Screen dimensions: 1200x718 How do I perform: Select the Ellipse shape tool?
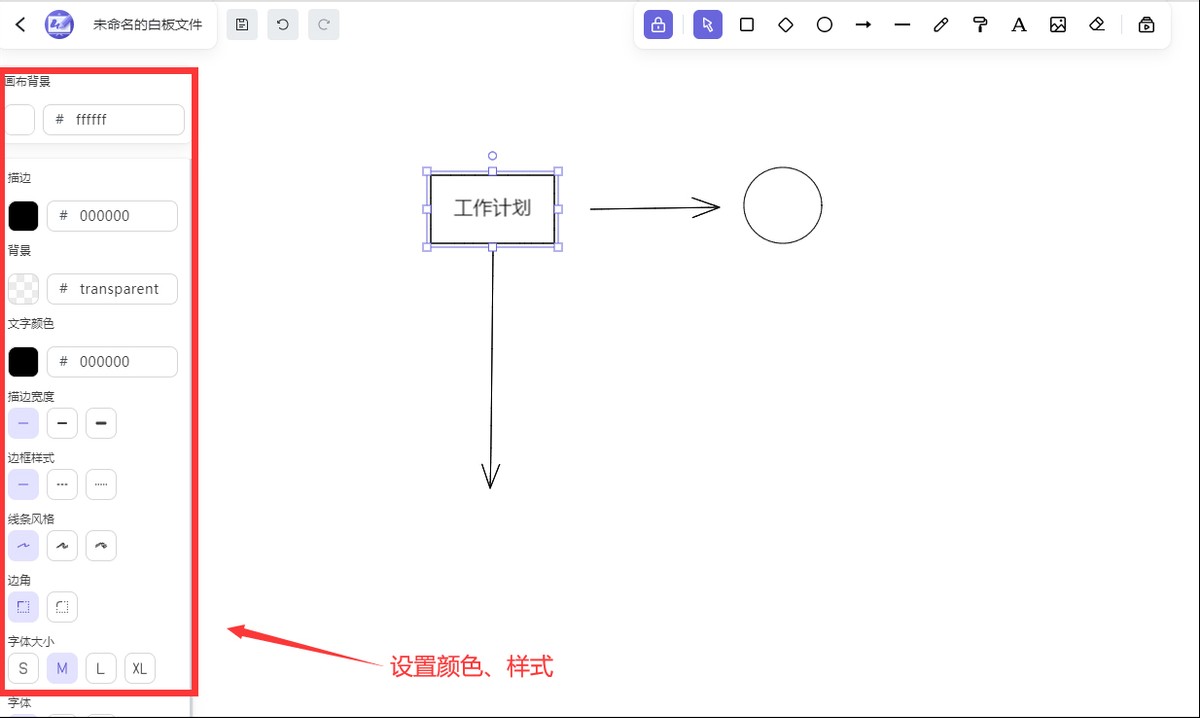824,24
